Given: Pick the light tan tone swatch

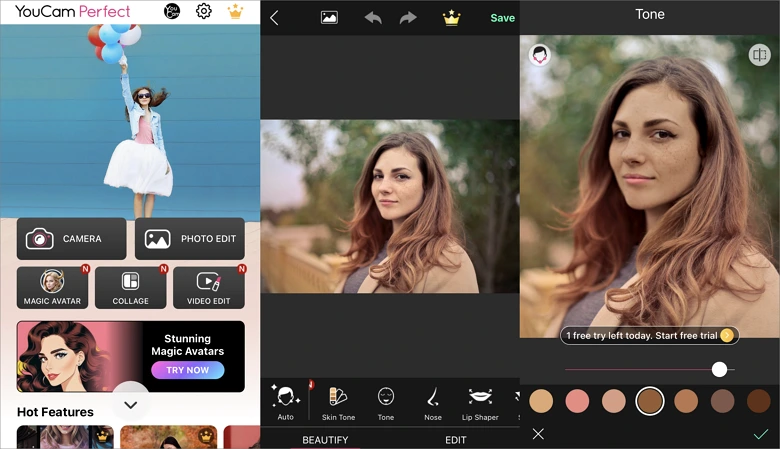Looking at the screenshot, I should coord(541,401).
